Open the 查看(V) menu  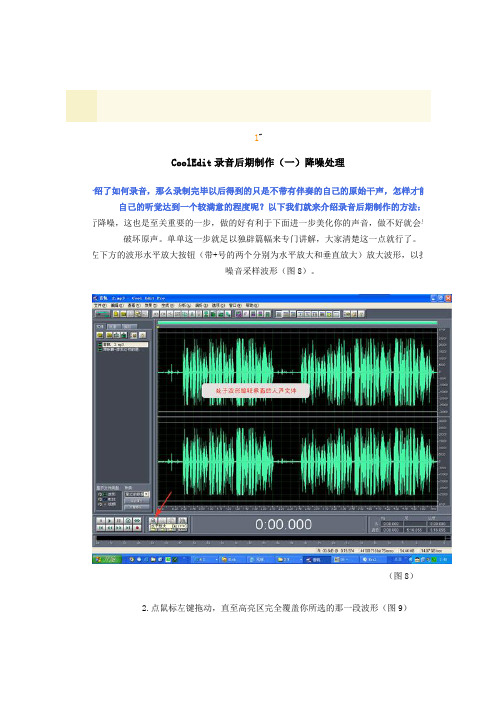tap(134, 305)
